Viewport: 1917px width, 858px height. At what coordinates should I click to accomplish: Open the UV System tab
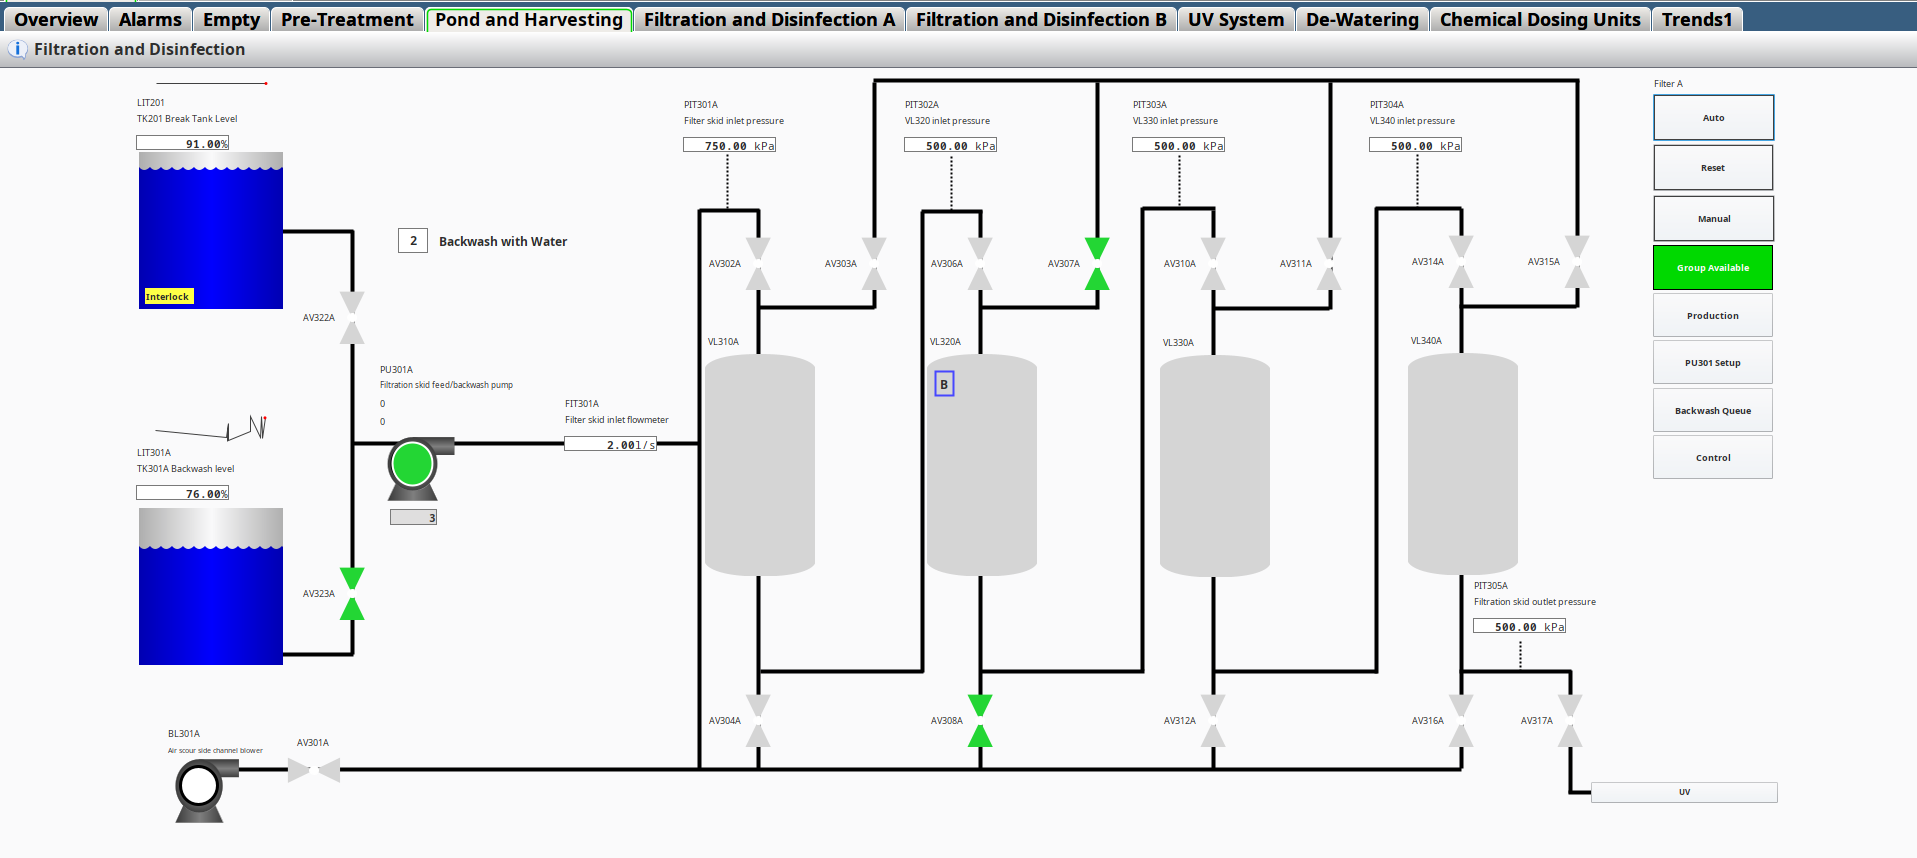point(1236,19)
